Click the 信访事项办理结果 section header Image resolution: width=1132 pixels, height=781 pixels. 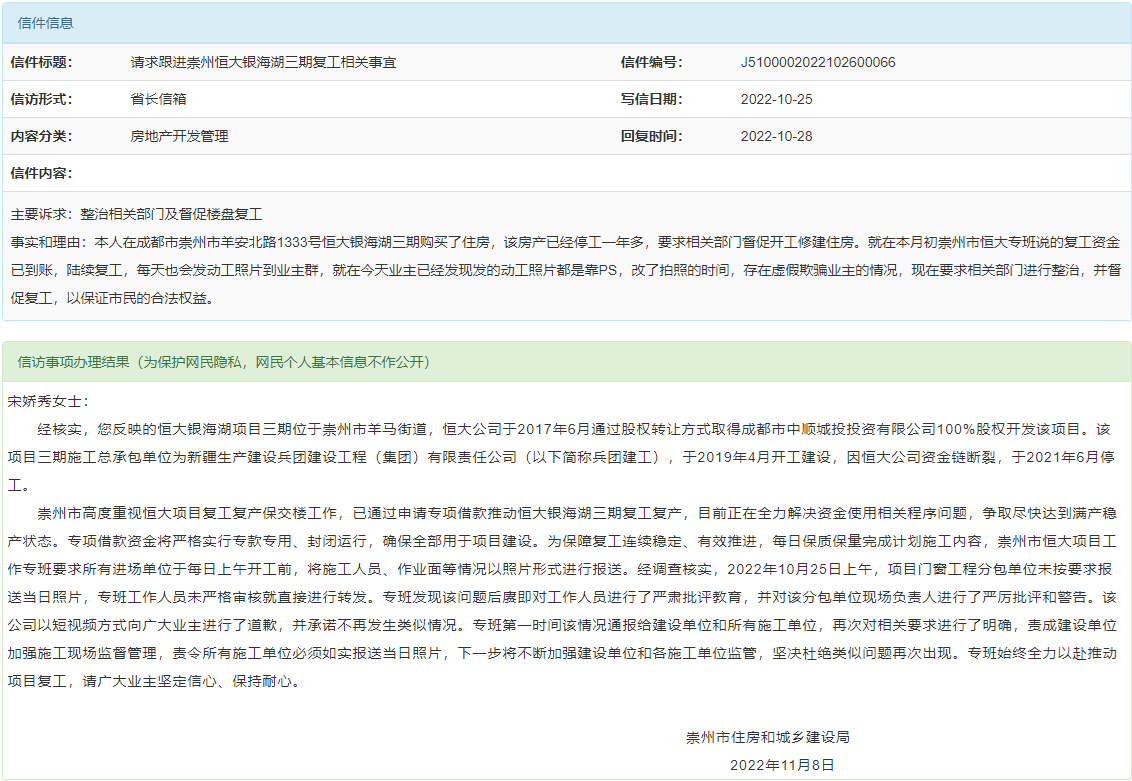click(x=224, y=361)
